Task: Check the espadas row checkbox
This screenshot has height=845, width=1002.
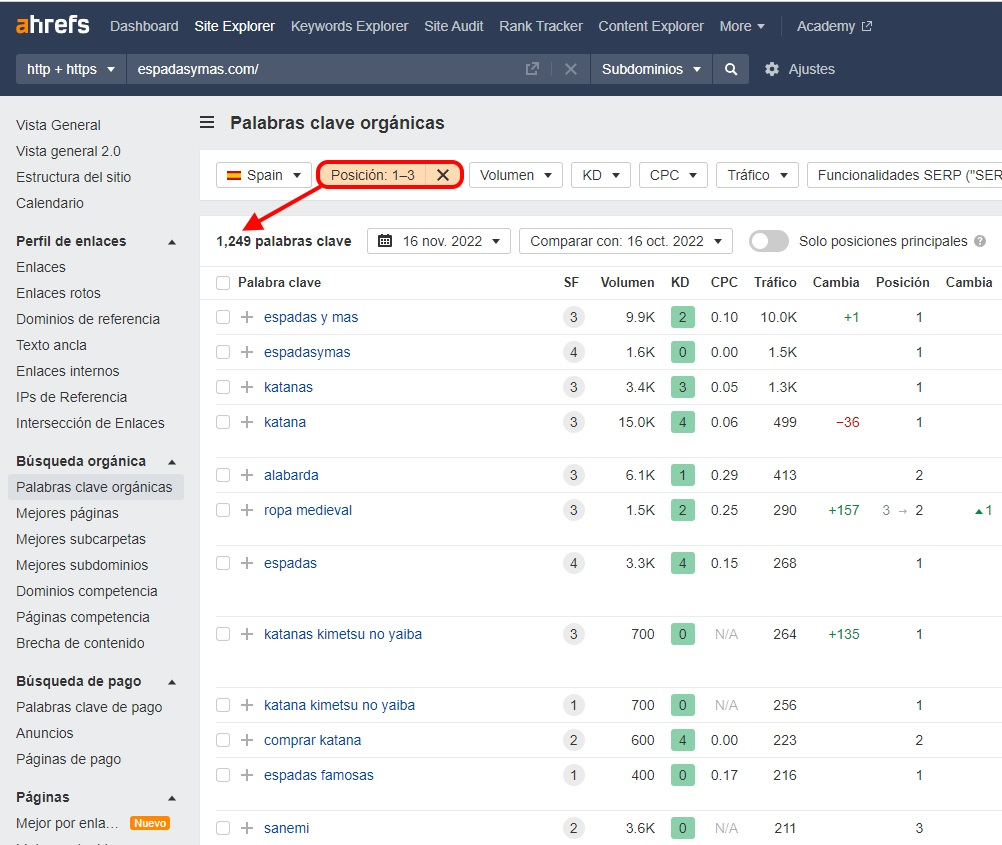Action: [x=223, y=563]
